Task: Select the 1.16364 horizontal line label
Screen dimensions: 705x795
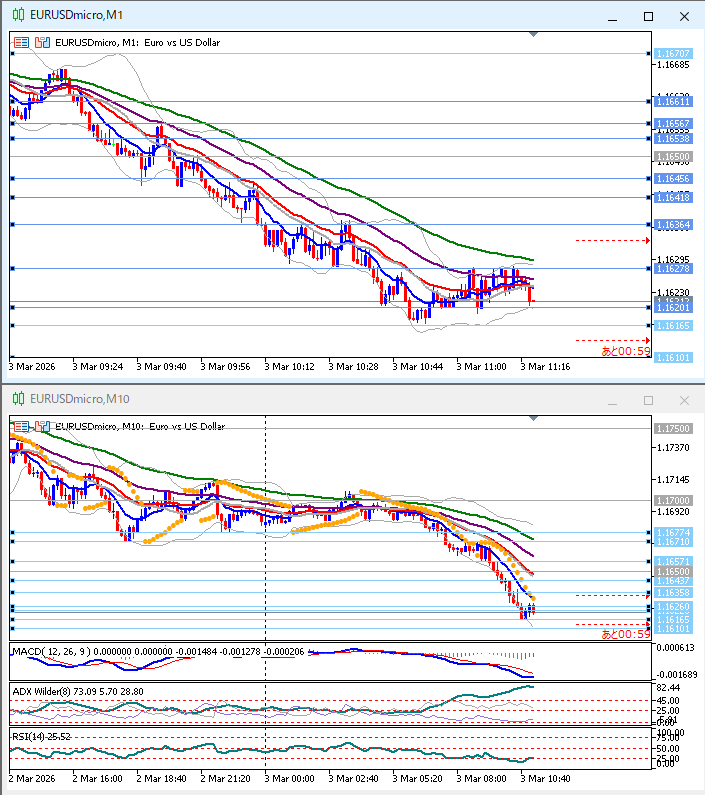Action: pos(673,225)
